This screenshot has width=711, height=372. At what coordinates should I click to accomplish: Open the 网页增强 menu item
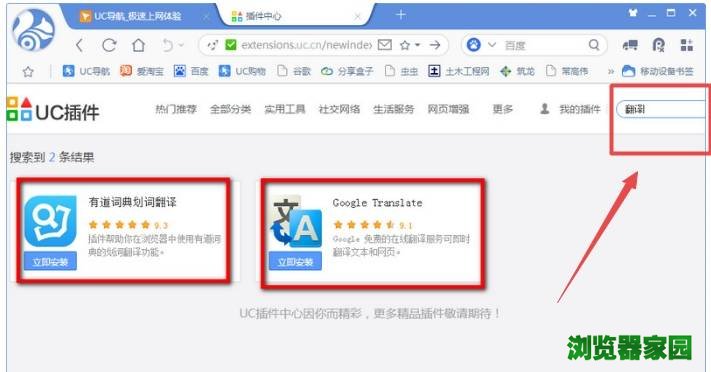pyautogui.click(x=448, y=109)
